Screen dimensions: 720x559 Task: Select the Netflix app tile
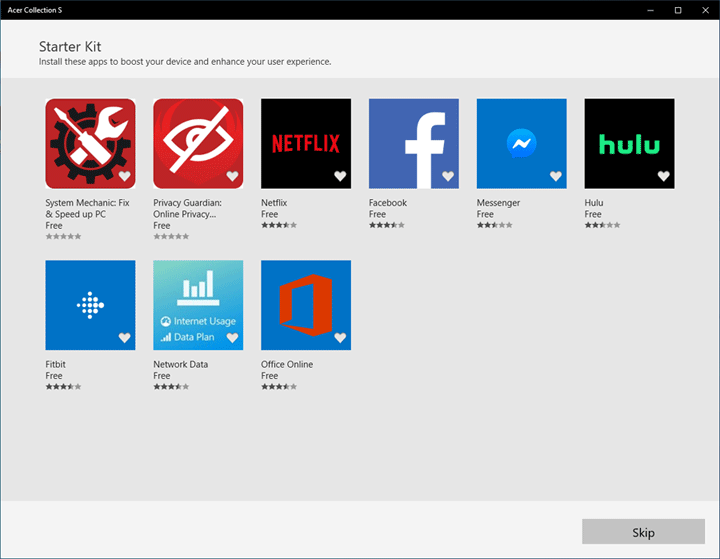coord(306,143)
